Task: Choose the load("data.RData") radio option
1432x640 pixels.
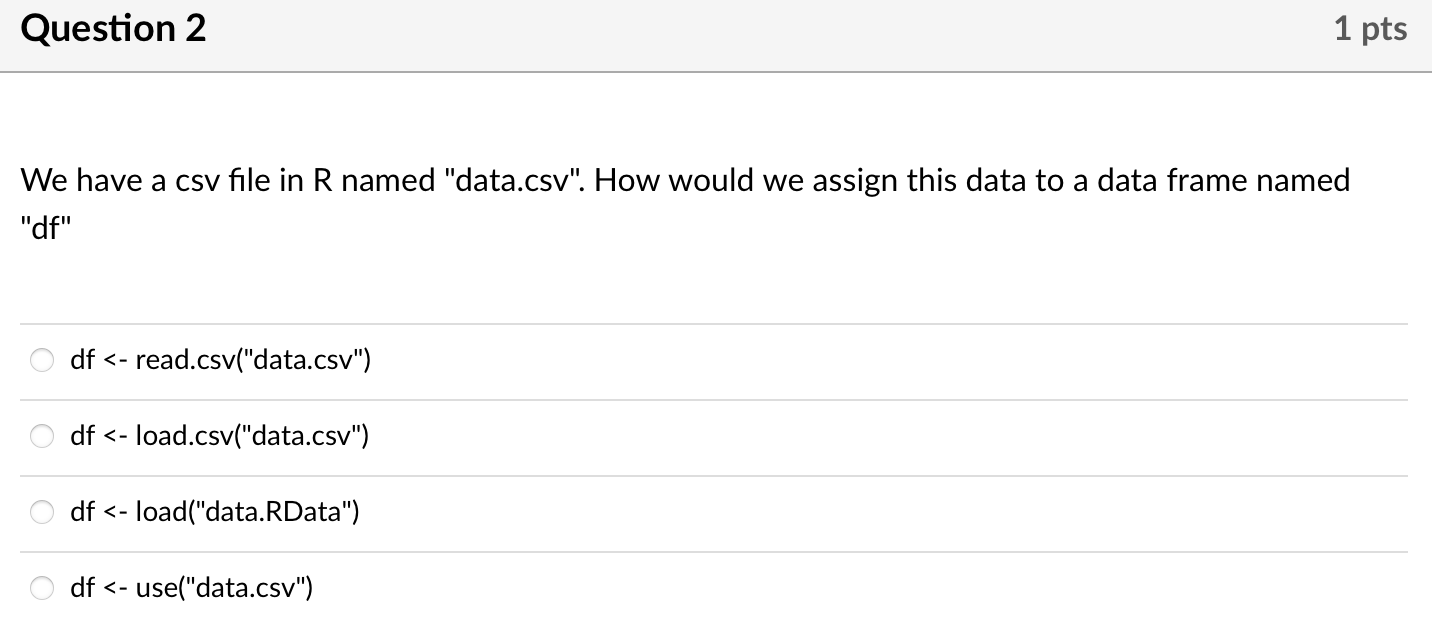Action: tap(42, 513)
